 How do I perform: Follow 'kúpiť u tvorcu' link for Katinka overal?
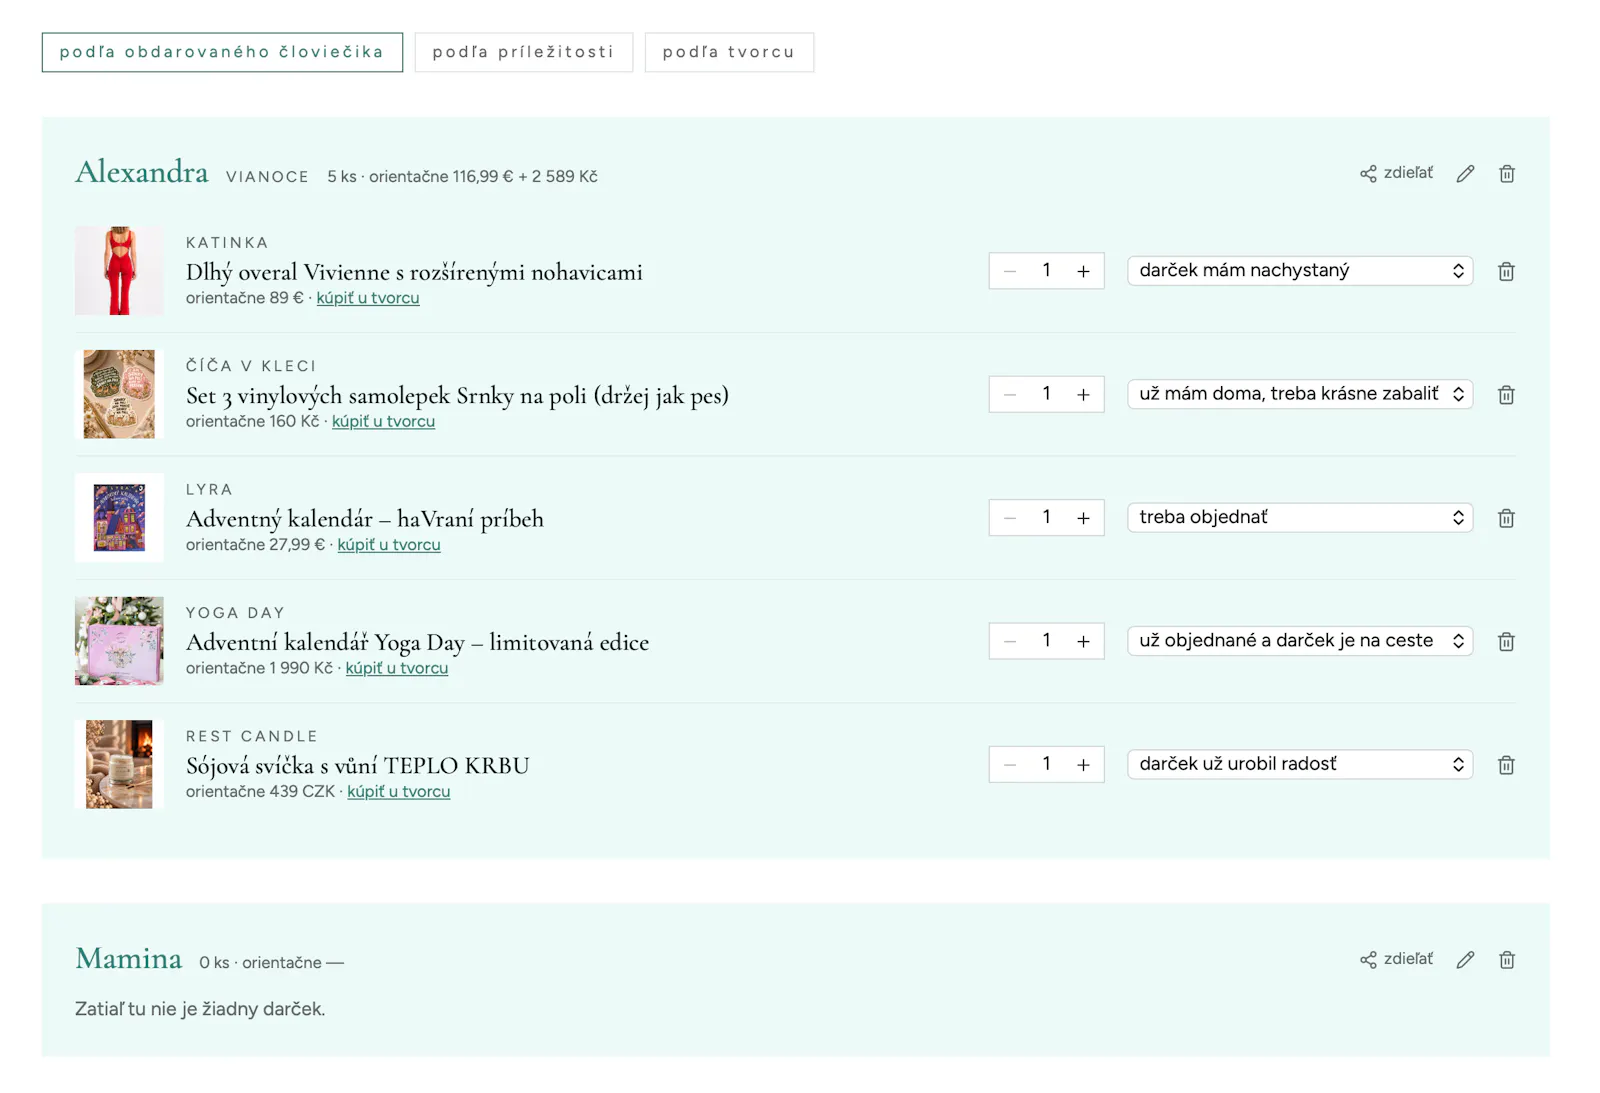coord(368,298)
